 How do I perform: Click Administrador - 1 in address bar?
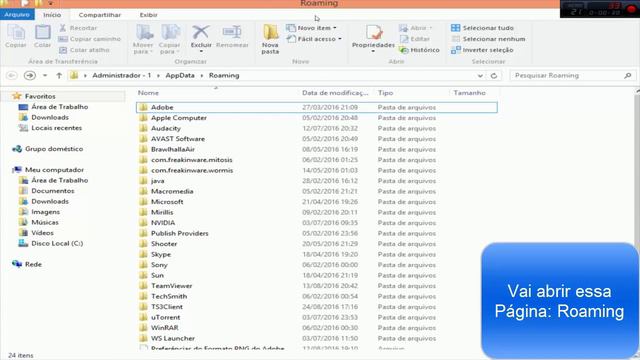click(x=121, y=76)
